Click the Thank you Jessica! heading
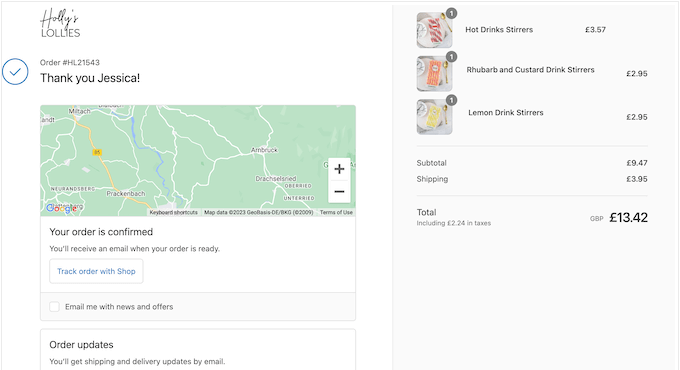Screen dimensions: 680x370 [90, 78]
